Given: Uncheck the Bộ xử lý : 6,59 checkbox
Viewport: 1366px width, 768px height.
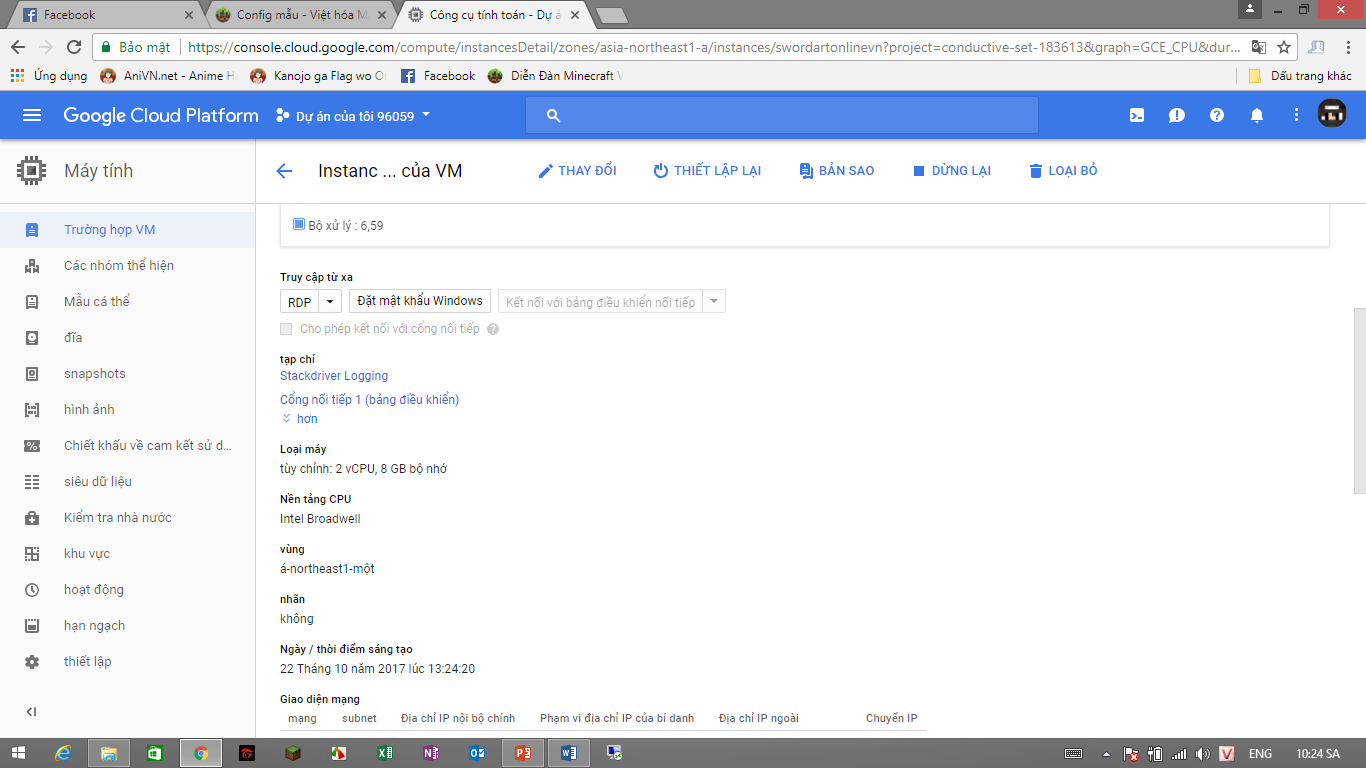Looking at the screenshot, I should tap(299, 225).
